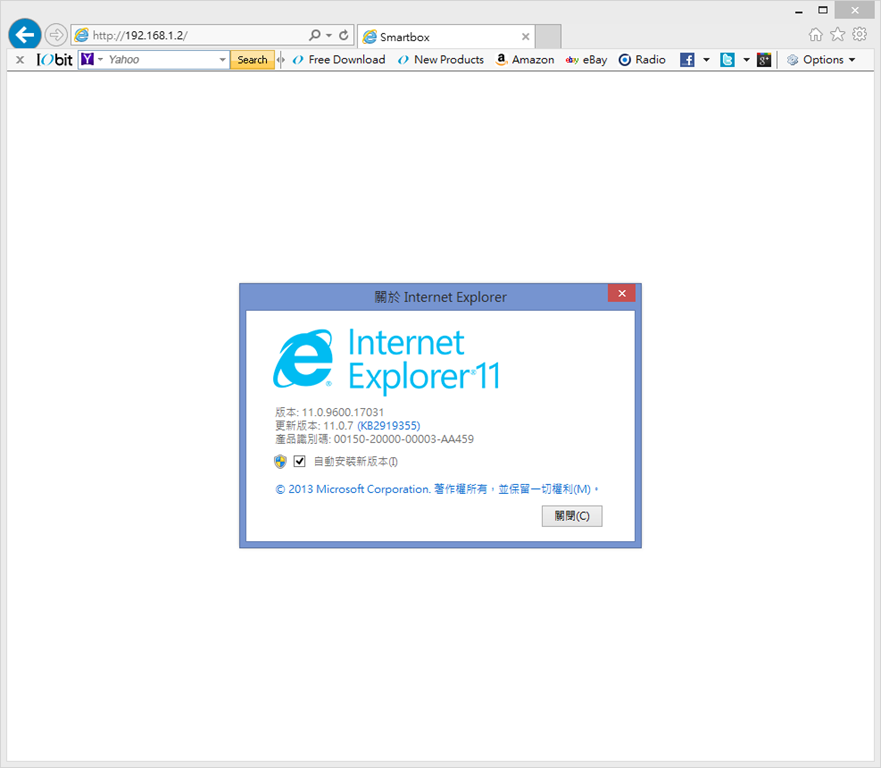Refresh the page with the reload icon
Viewport: 881px width, 768px height.
click(x=344, y=35)
